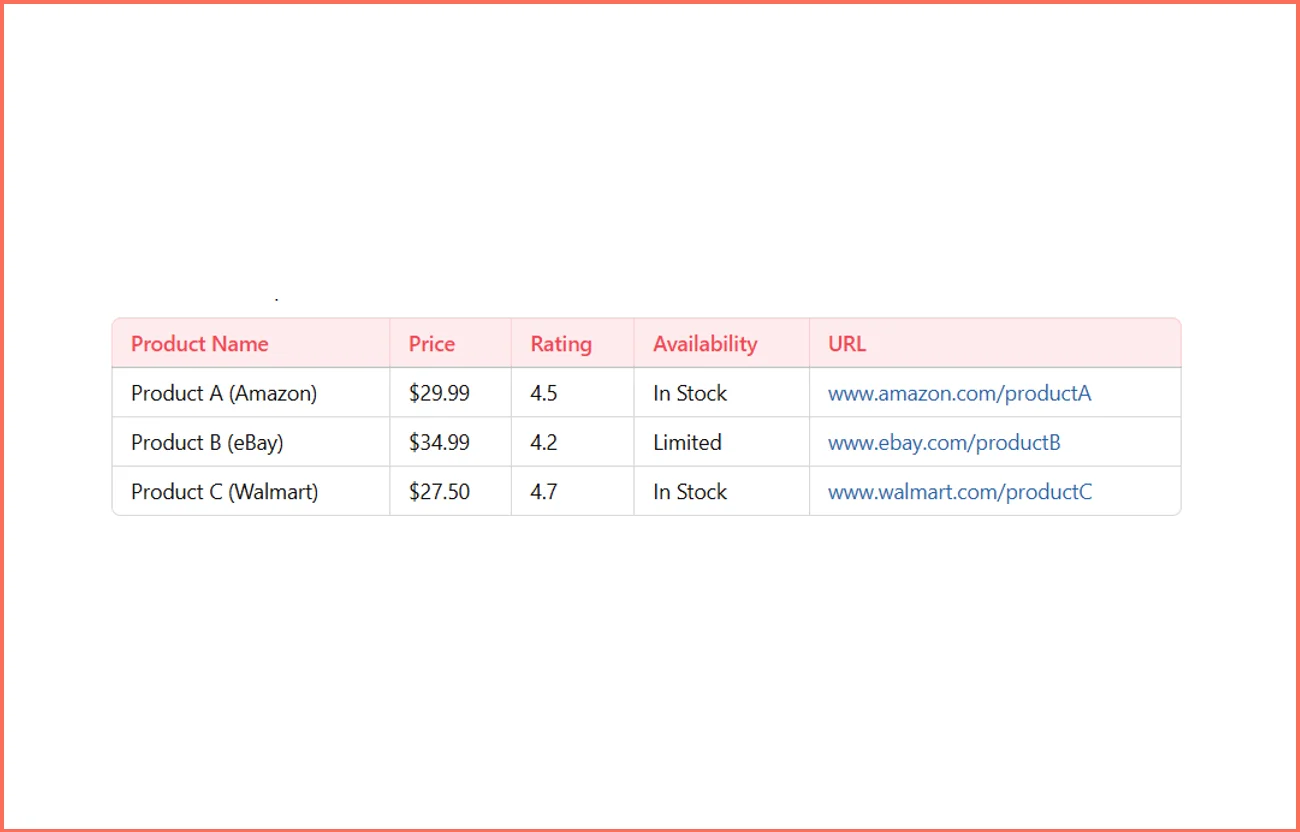Click the Price column header
1300x832 pixels.
(430, 343)
